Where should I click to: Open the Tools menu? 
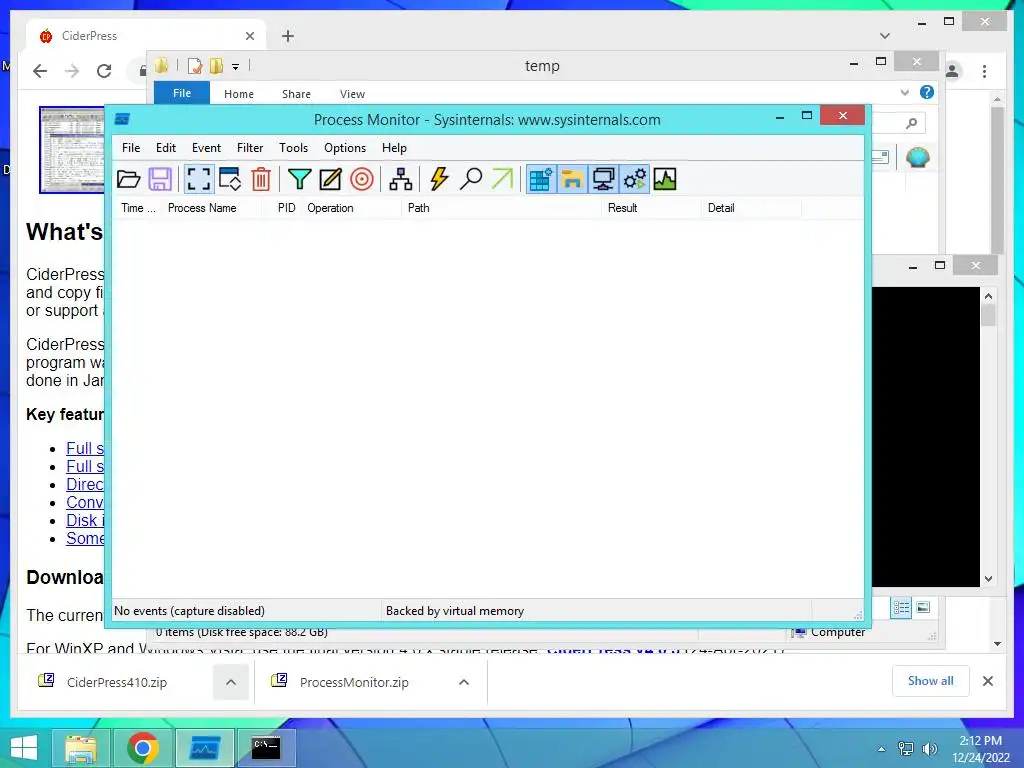(x=293, y=148)
